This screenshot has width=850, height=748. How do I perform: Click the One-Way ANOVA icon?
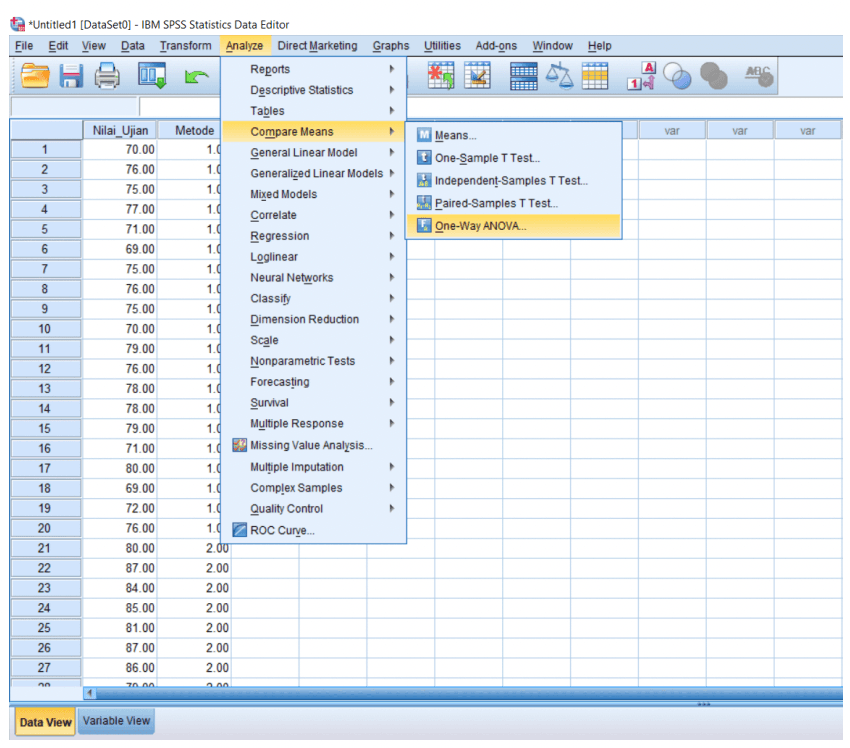coord(424,225)
